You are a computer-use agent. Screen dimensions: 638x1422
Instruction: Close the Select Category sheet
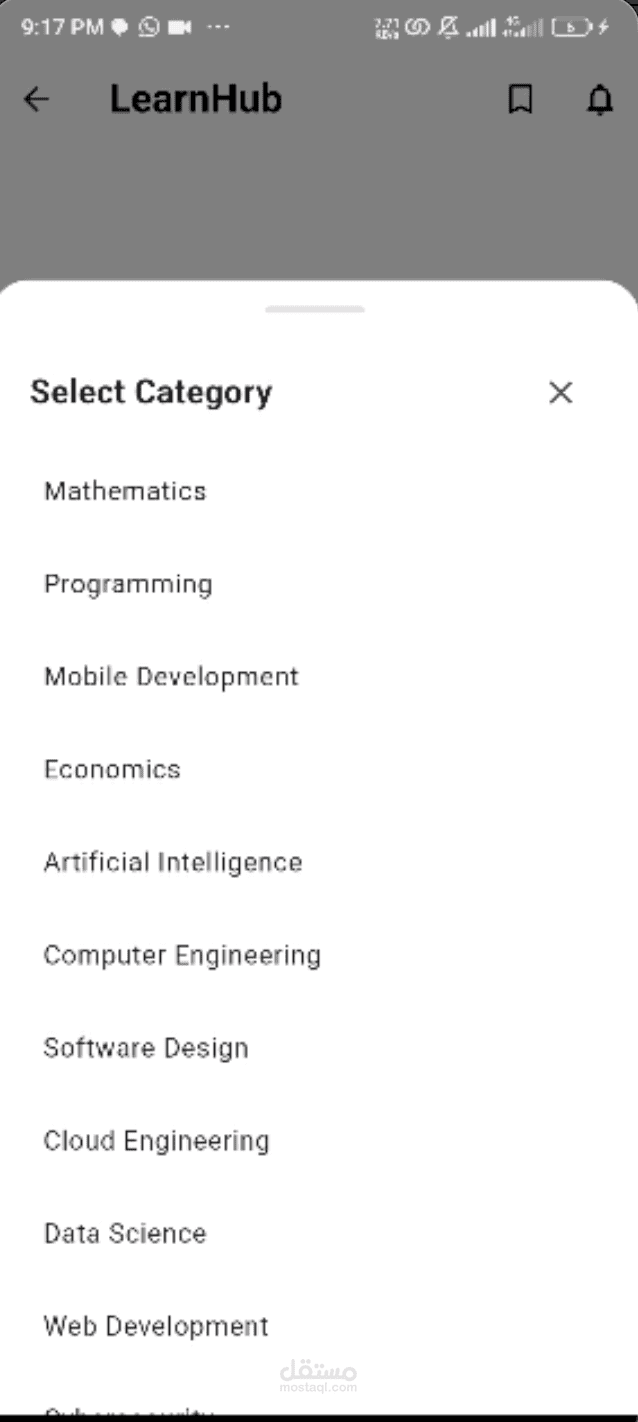[x=561, y=392]
